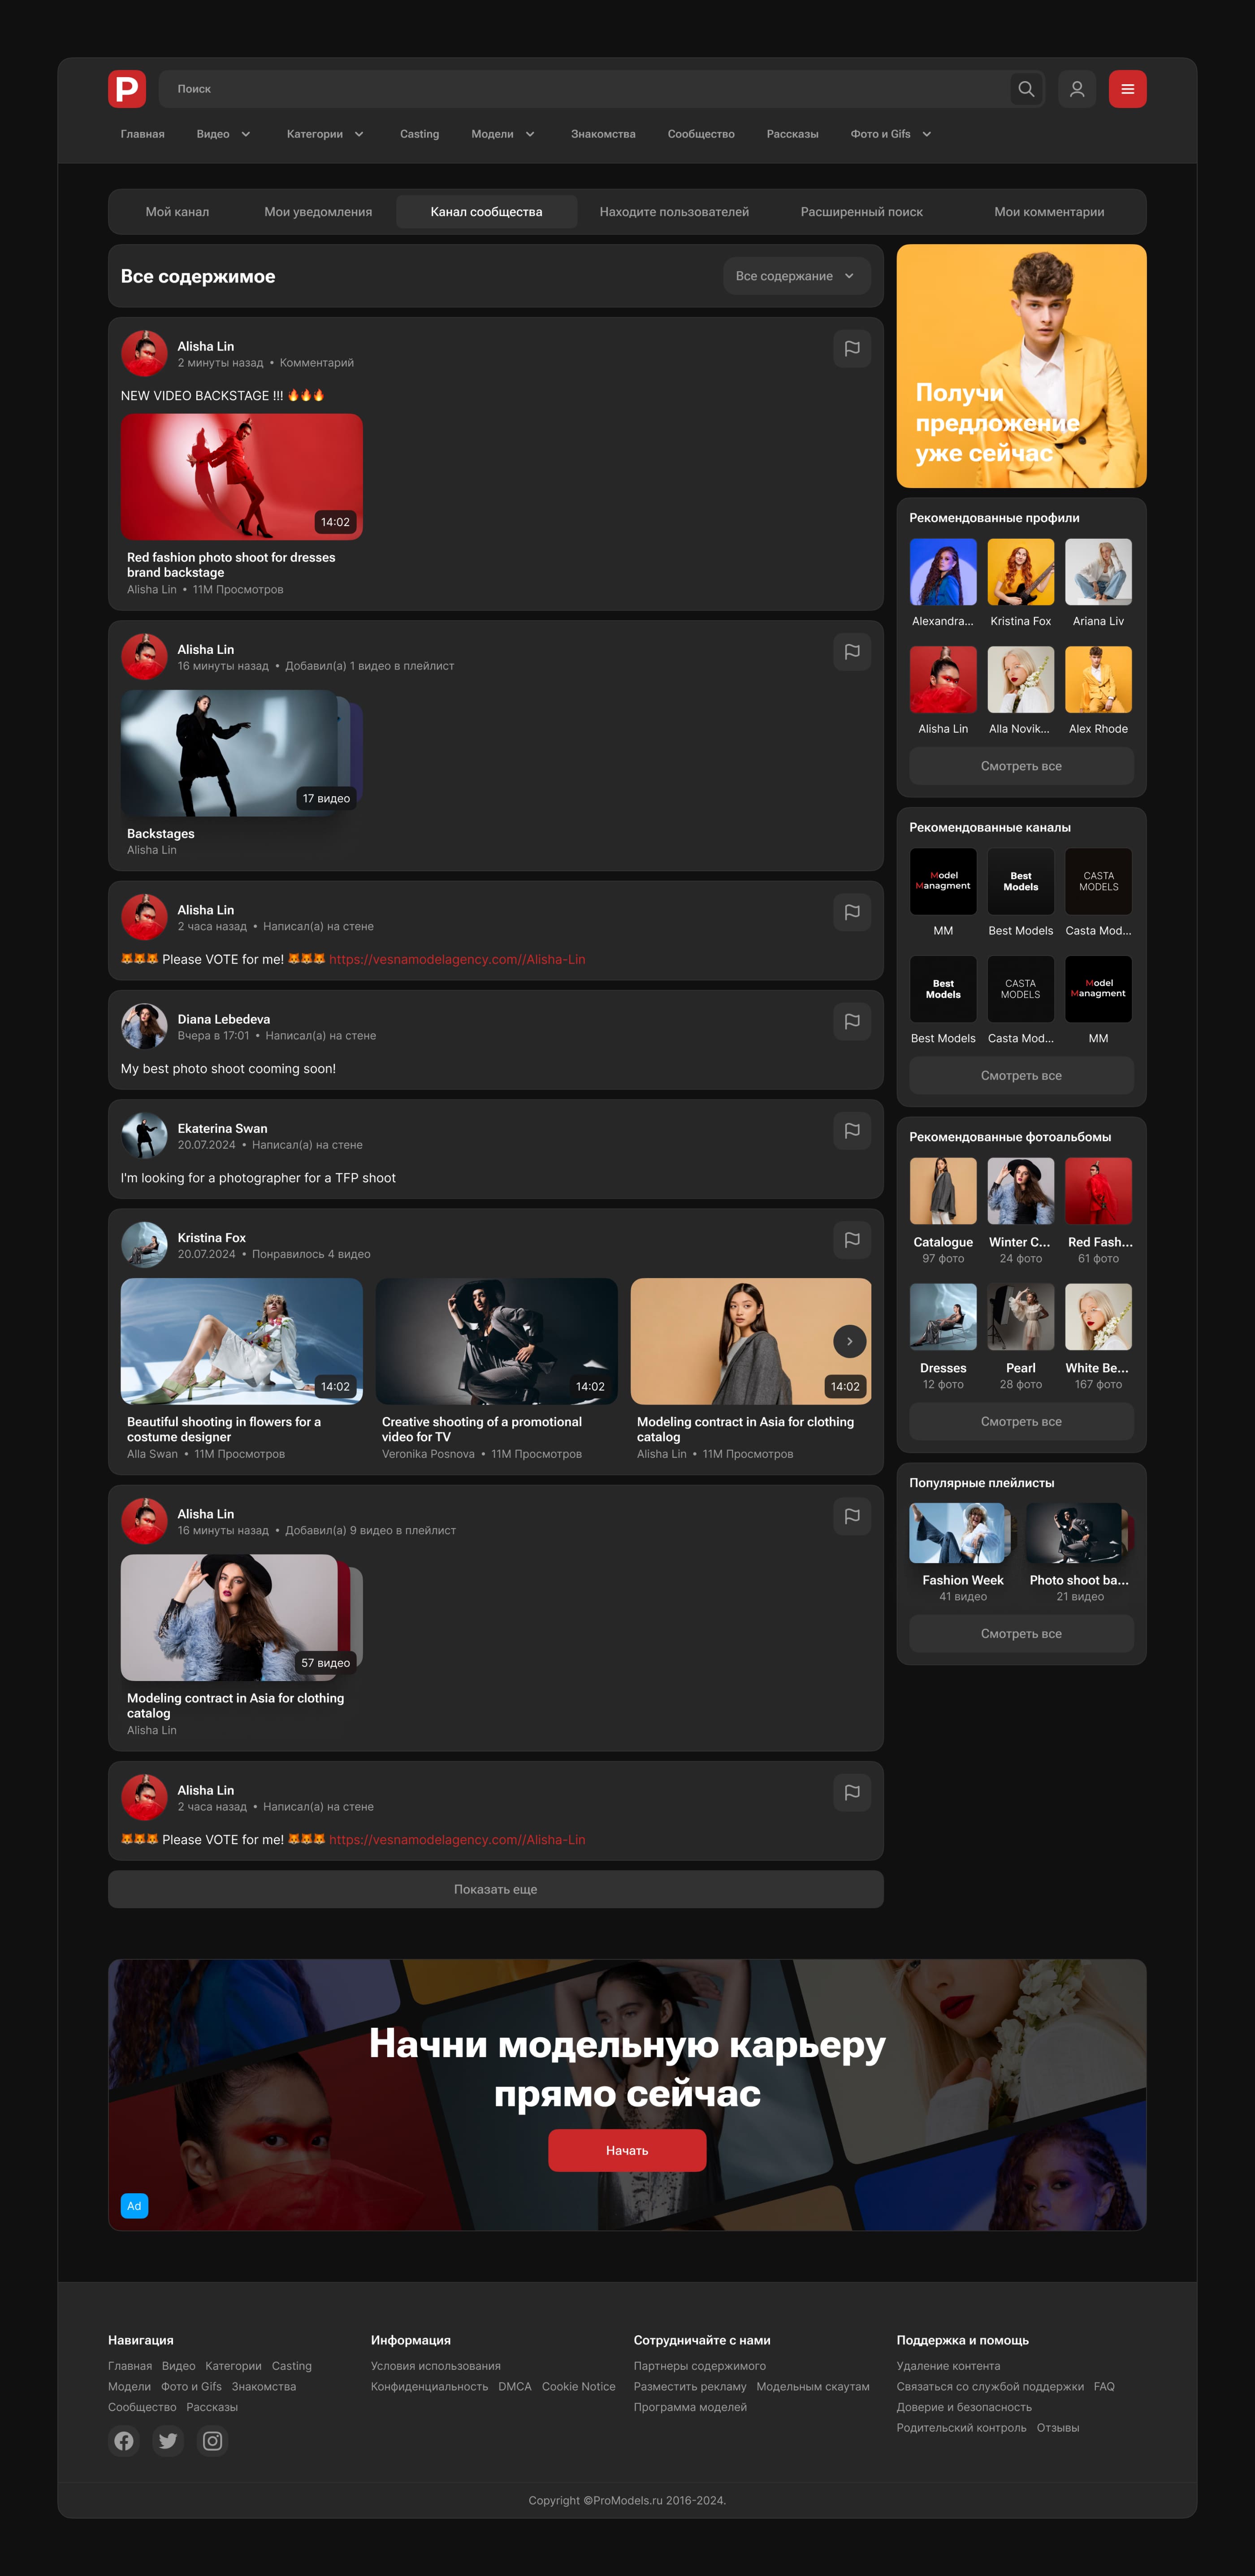Open Сообщество in the top navigation
Screen dimensions: 1255x2576
point(701,134)
